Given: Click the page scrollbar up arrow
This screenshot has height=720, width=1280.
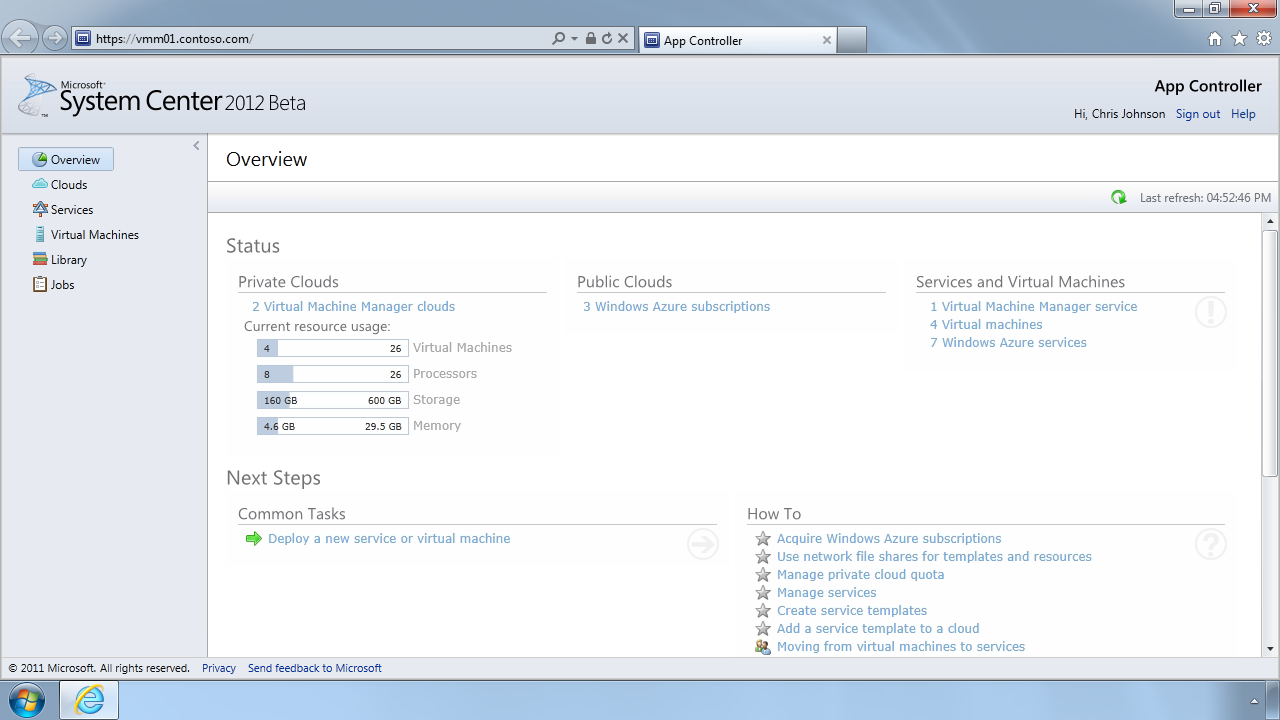Looking at the screenshot, I should point(1270,221).
